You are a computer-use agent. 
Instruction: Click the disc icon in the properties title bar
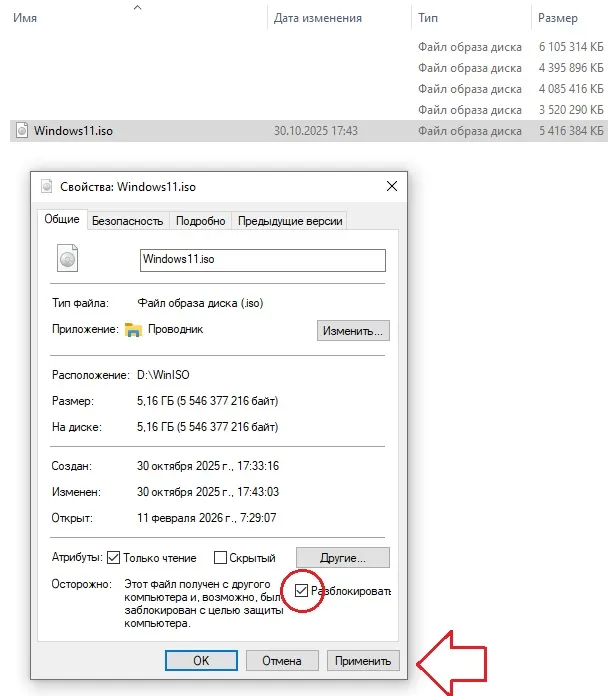[47, 186]
